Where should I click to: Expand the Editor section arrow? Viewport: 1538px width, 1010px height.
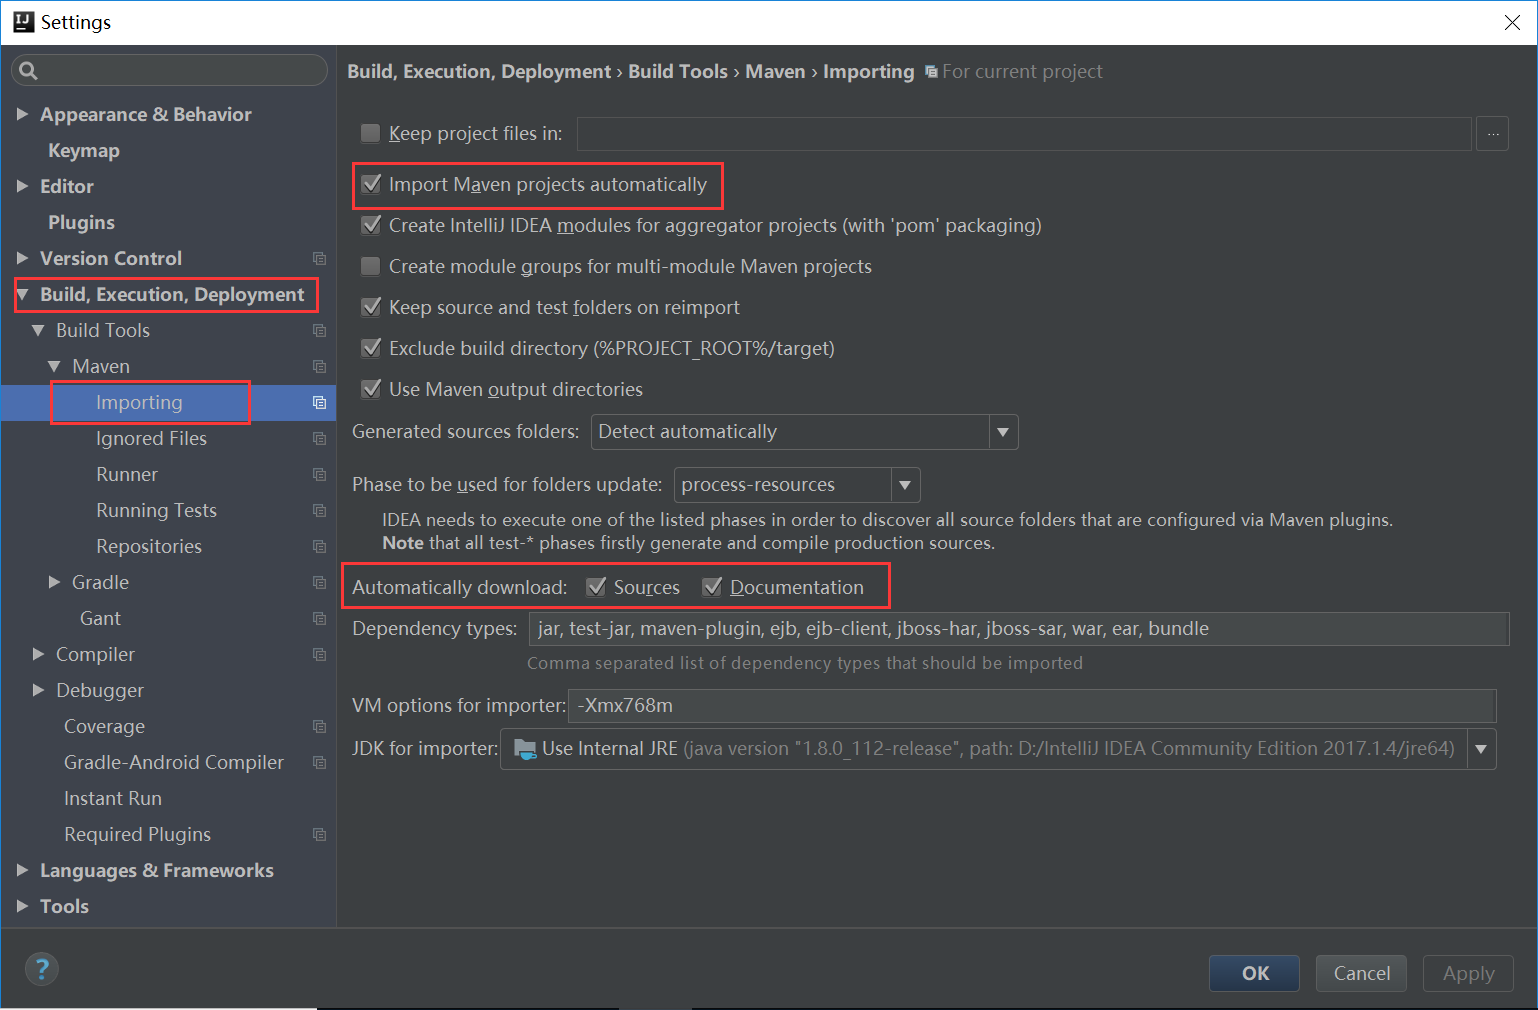tap(22, 186)
